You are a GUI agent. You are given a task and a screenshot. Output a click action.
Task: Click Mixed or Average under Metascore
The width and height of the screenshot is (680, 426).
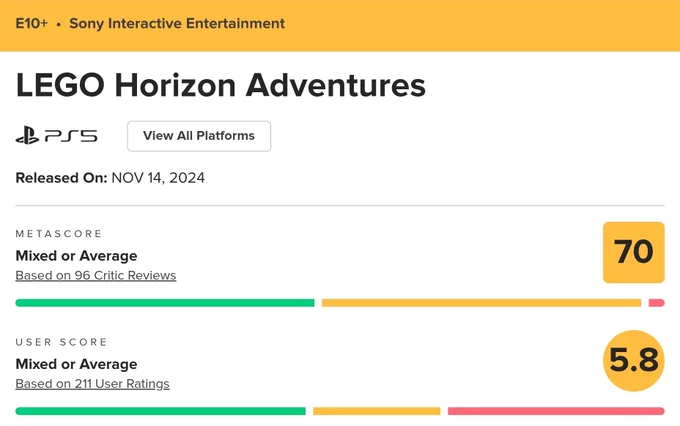(76, 256)
